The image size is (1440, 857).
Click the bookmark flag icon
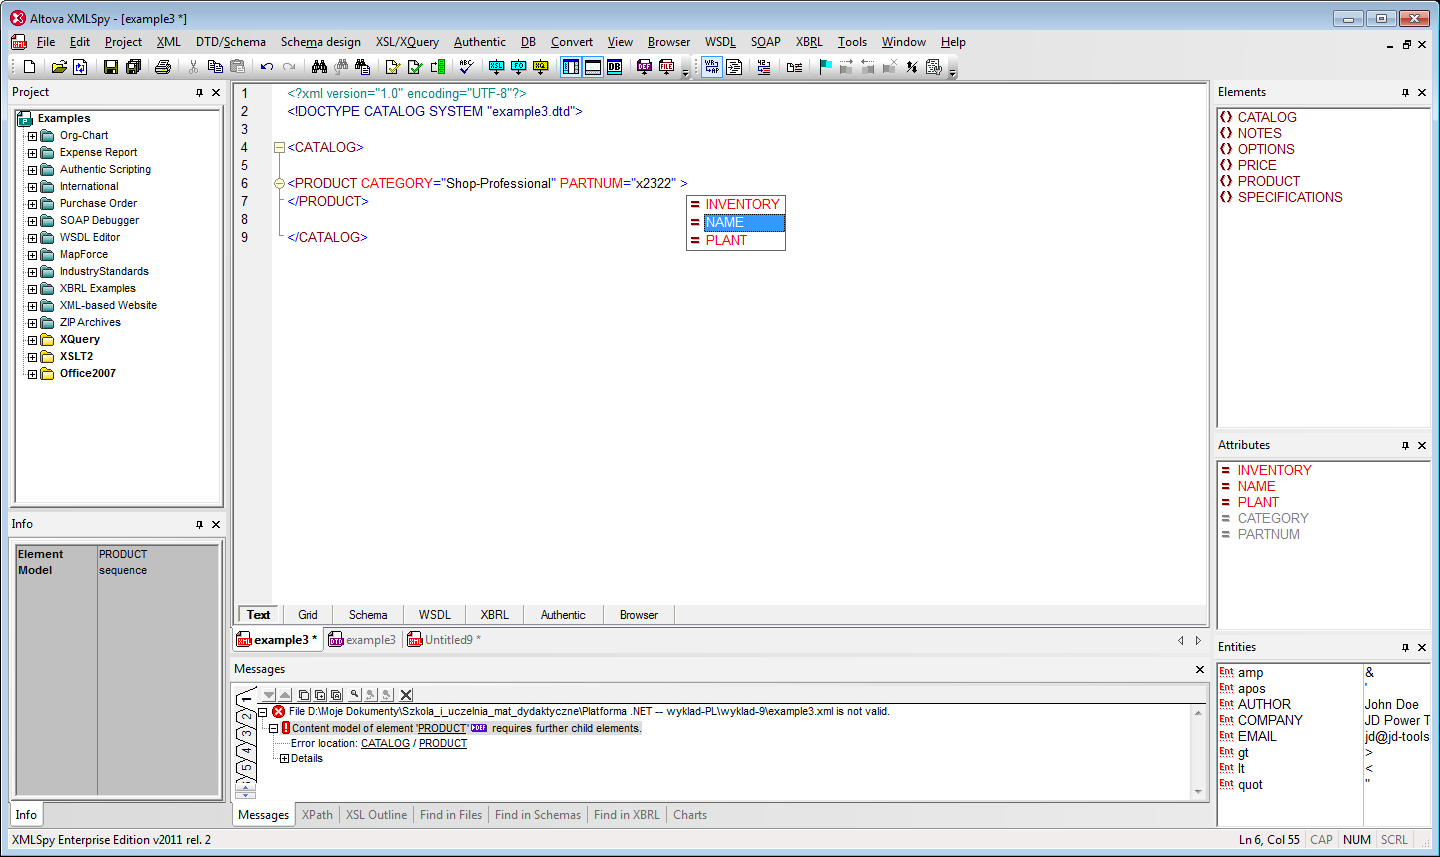[x=825, y=67]
